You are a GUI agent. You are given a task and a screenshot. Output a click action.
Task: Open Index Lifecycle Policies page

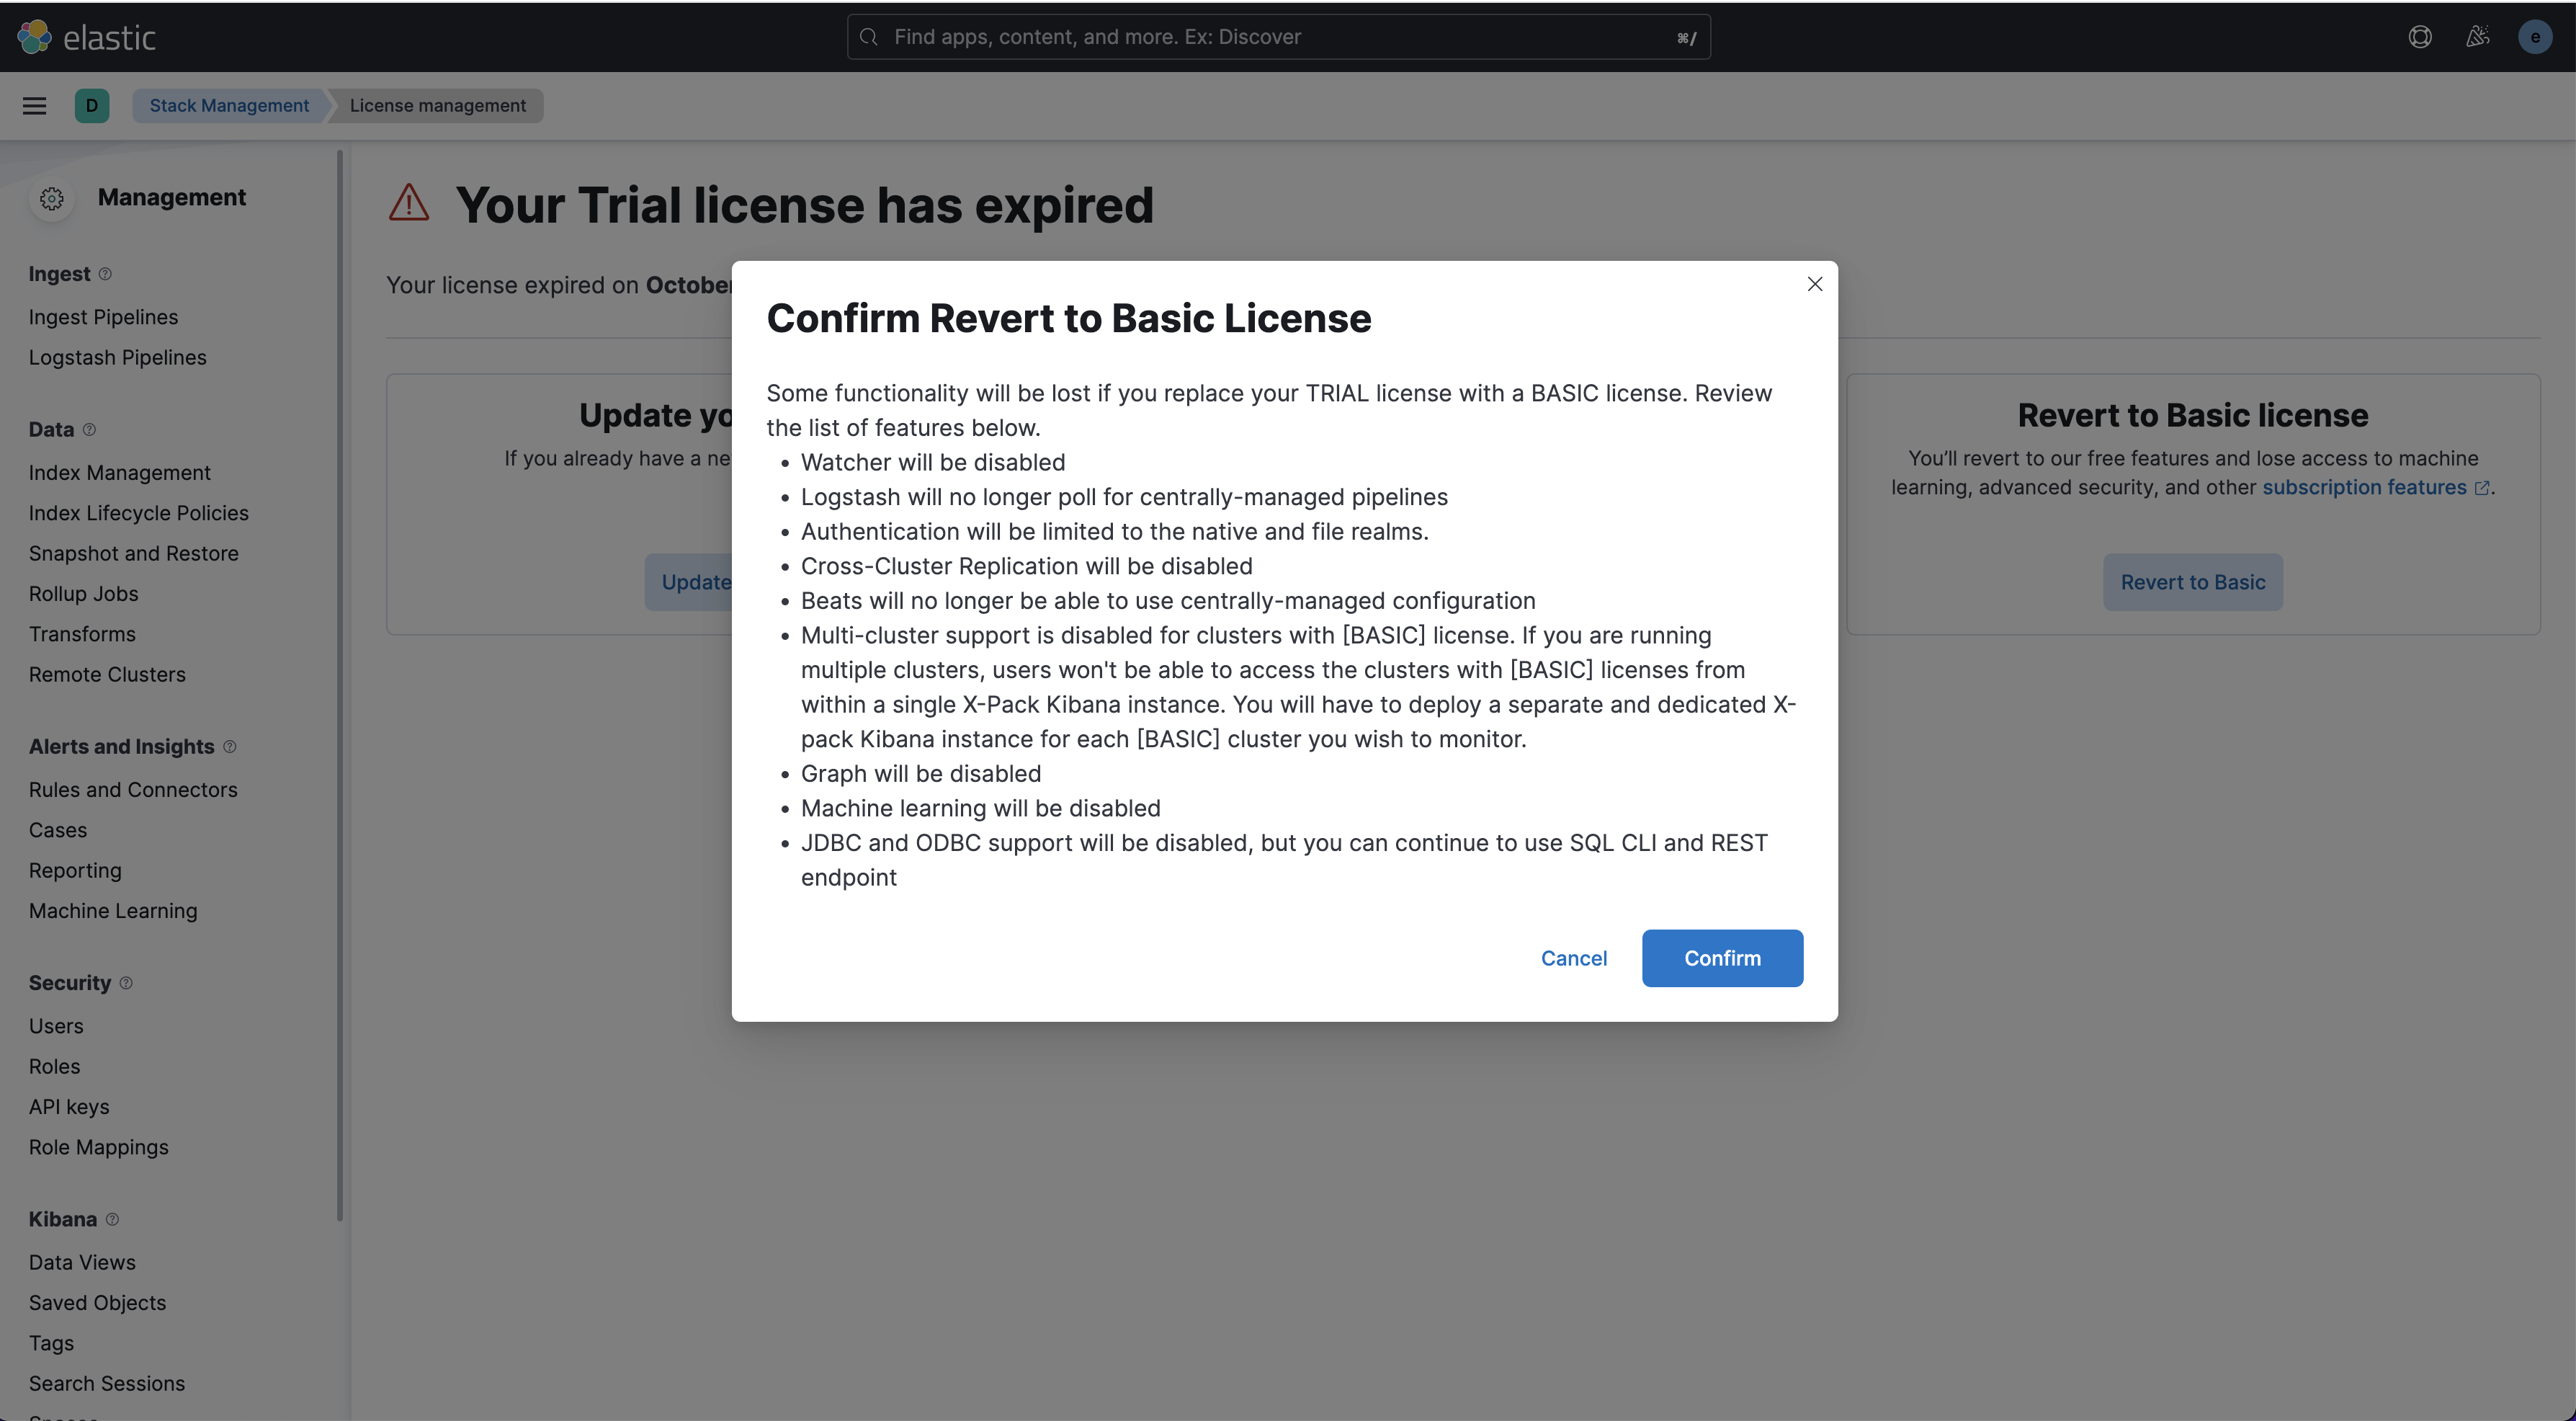139,513
